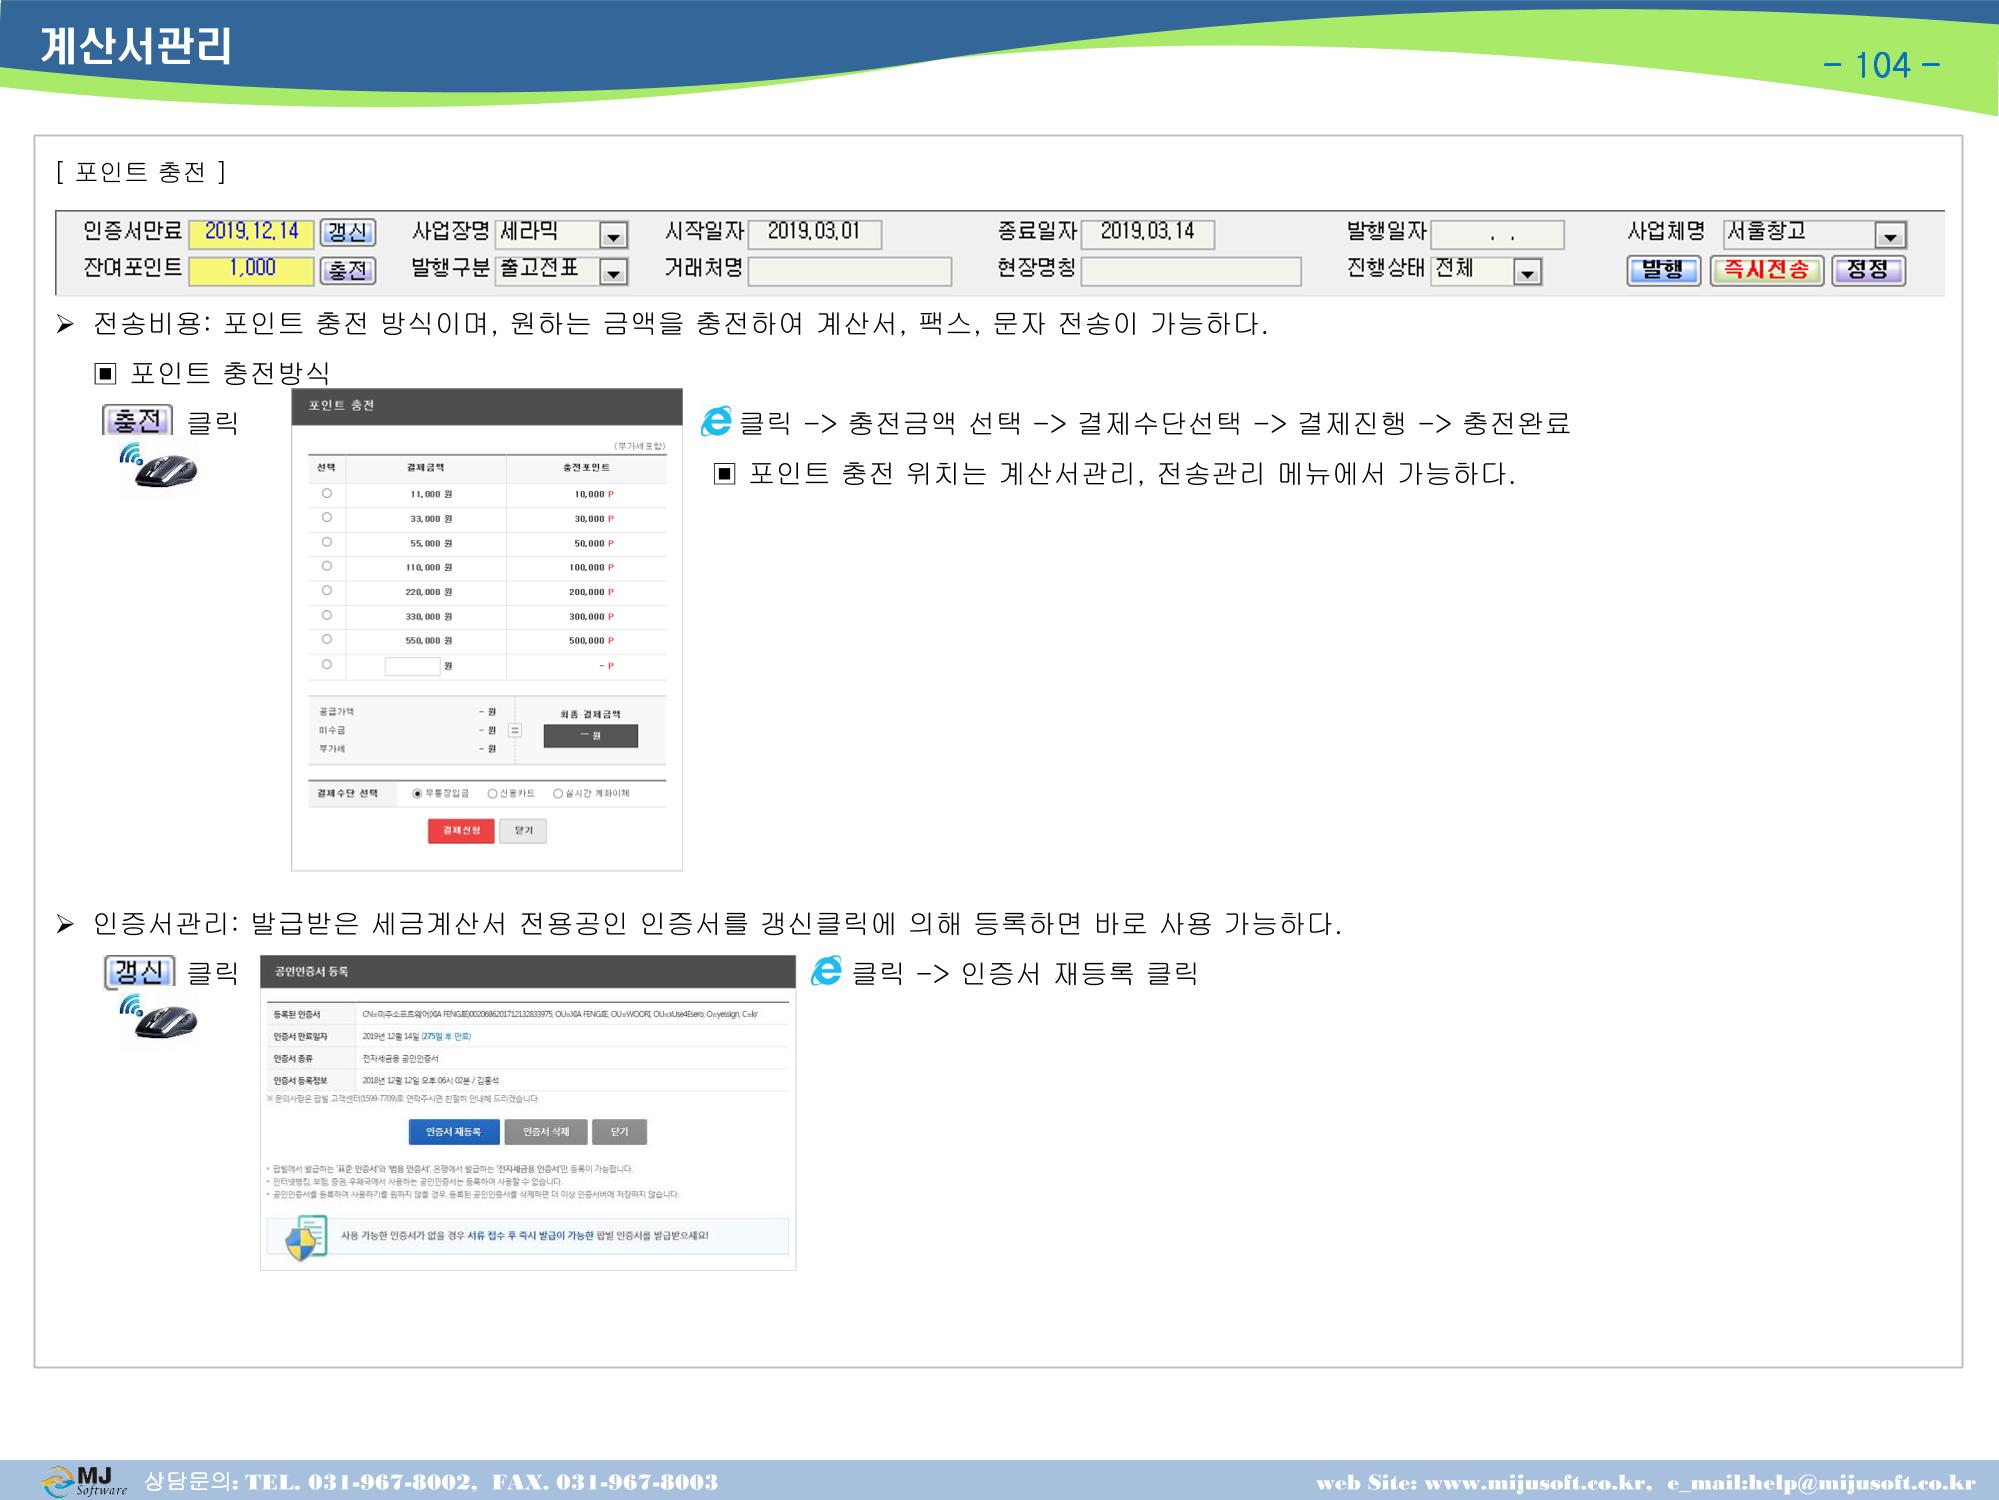Click the 결제금액 column header
The image size is (1999, 1500).
click(425, 468)
